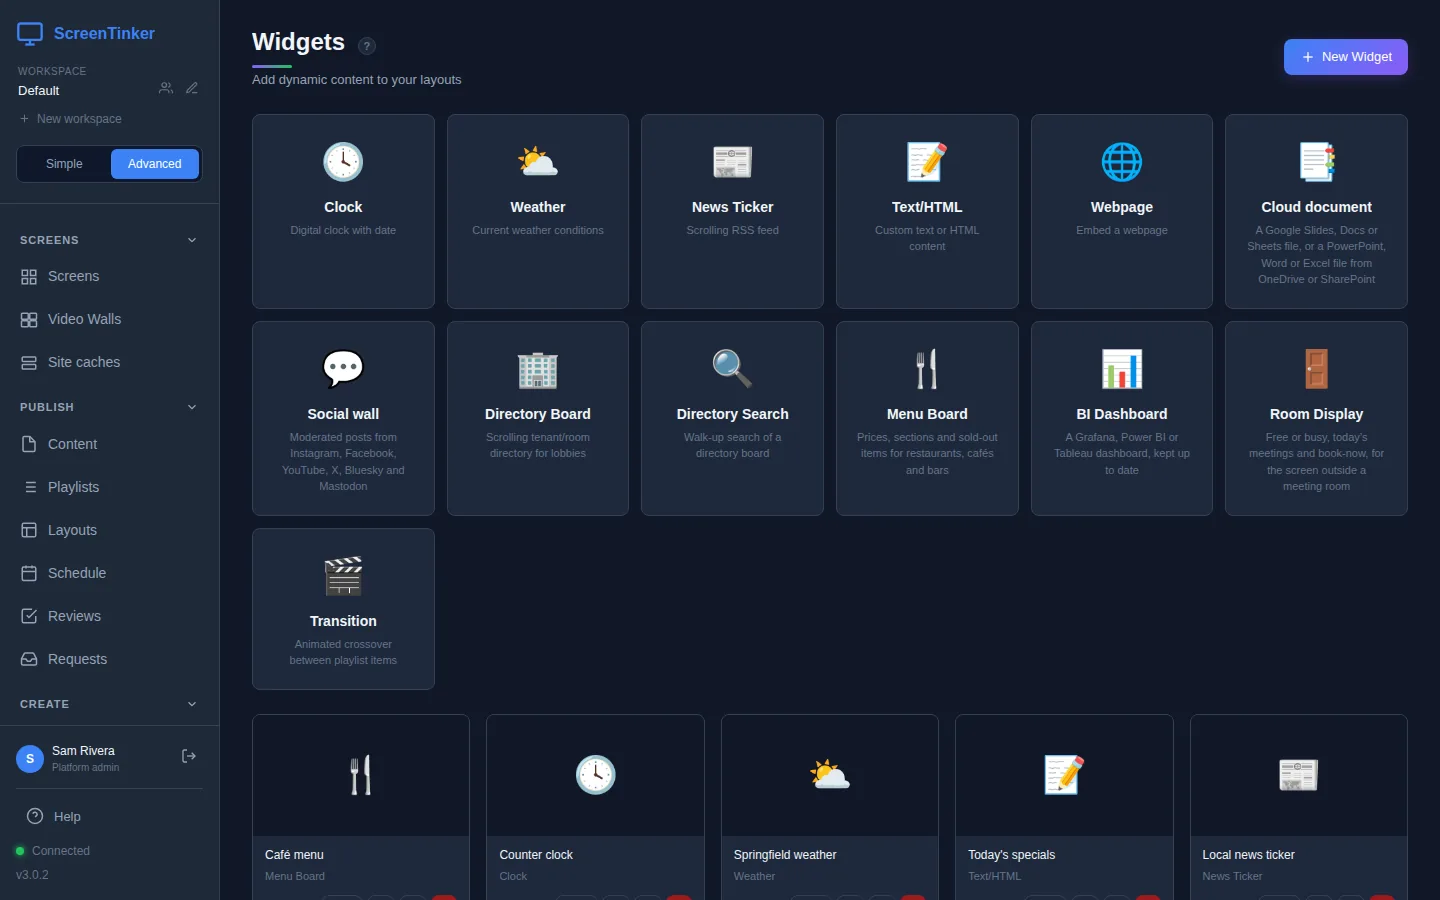Go to Video Walls page
This screenshot has height=900, width=1440.
coord(109,319)
